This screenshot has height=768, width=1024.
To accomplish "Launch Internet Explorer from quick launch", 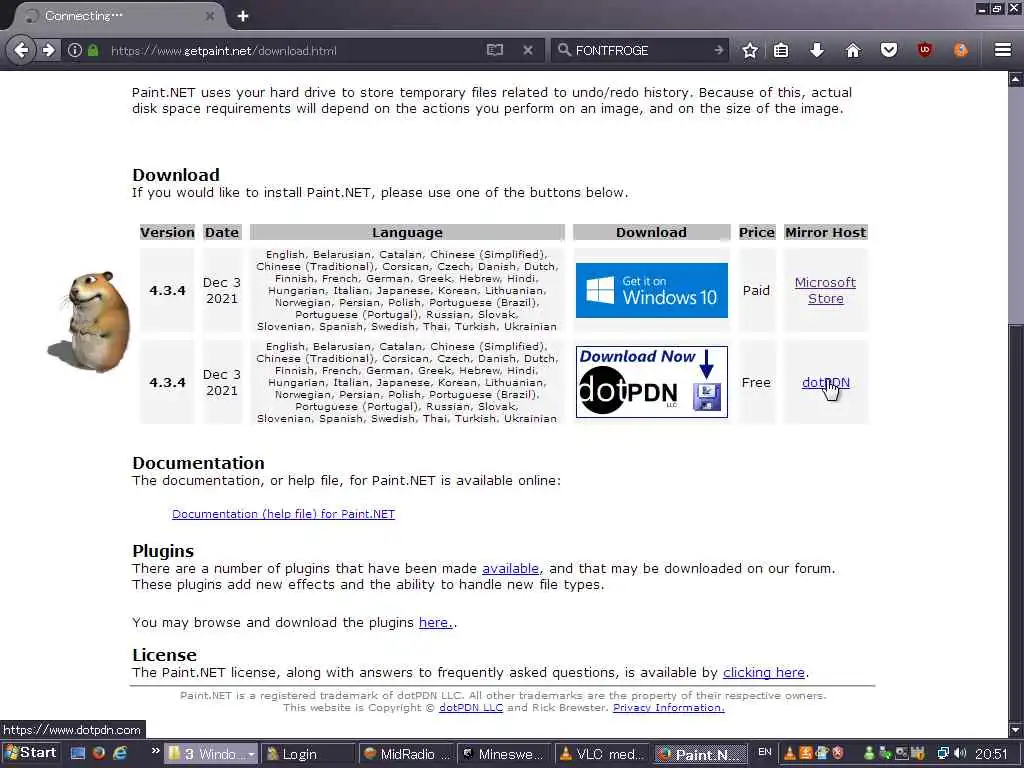I will [120, 753].
